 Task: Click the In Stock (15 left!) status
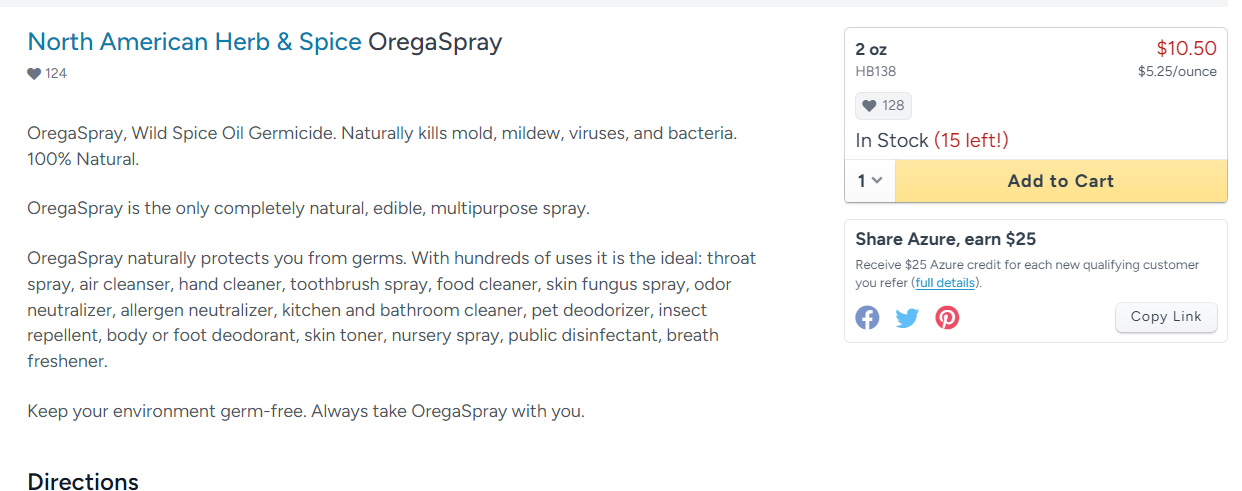(x=932, y=141)
